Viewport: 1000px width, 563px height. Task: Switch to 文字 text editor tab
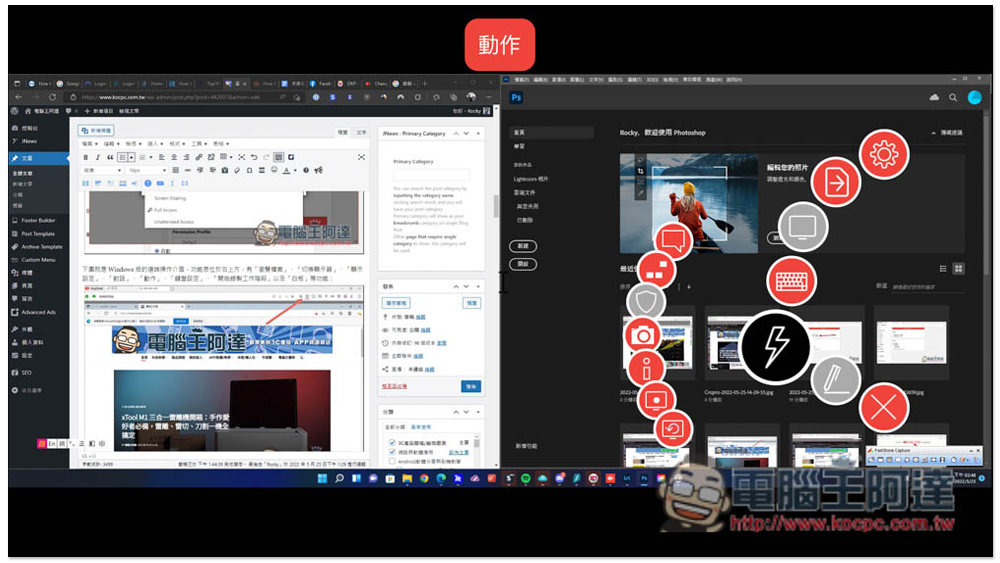click(362, 132)
